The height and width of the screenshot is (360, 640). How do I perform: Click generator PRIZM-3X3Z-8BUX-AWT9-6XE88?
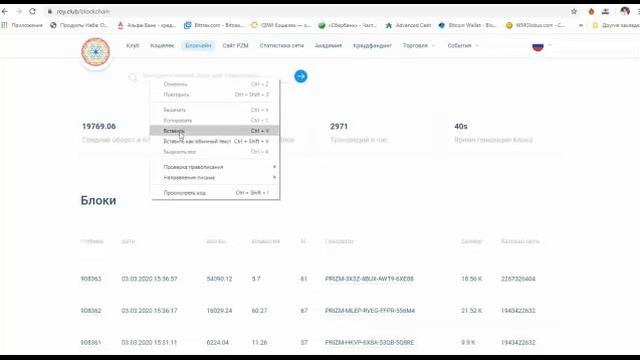click(369, 279)
